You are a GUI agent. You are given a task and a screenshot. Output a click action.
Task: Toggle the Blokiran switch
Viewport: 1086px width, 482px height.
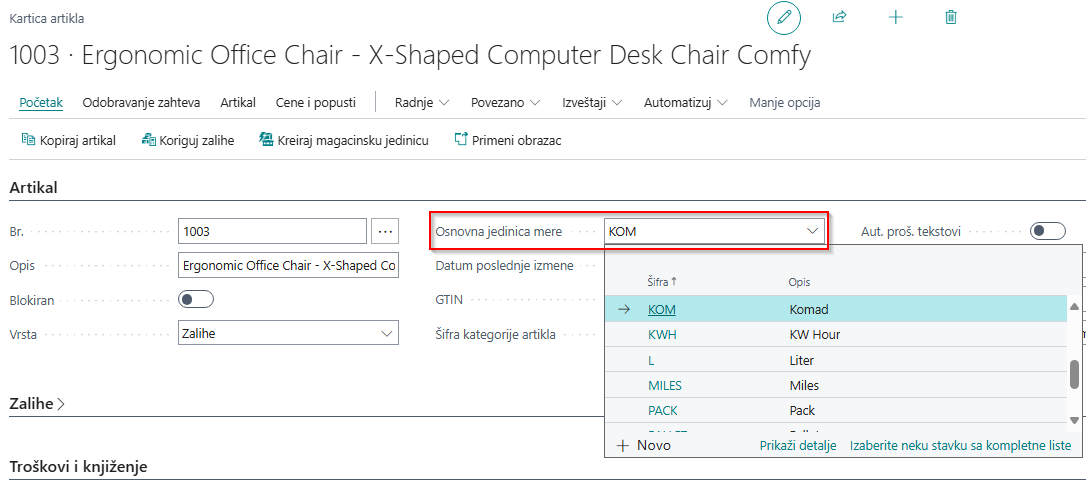[195, 299]
